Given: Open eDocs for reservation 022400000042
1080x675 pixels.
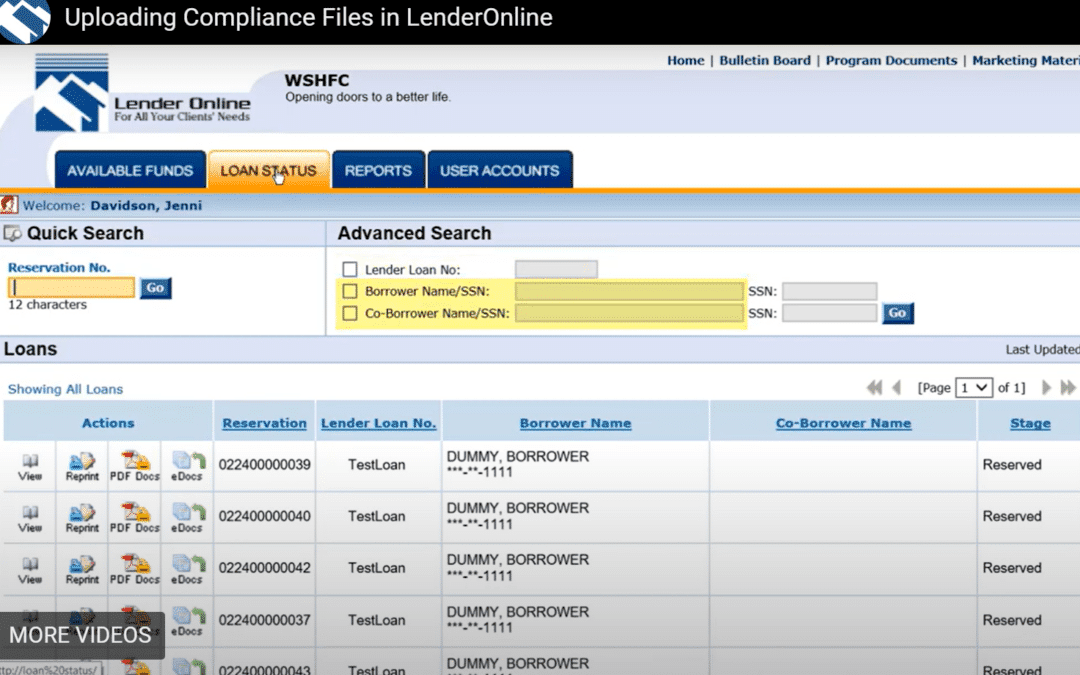Looking at the screenshot, I should tap(187, 570).
